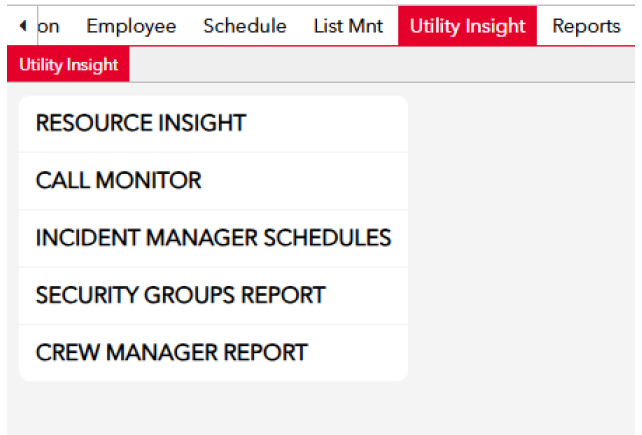Open INCIDENT MANAGER SCHEDULES

213,238
